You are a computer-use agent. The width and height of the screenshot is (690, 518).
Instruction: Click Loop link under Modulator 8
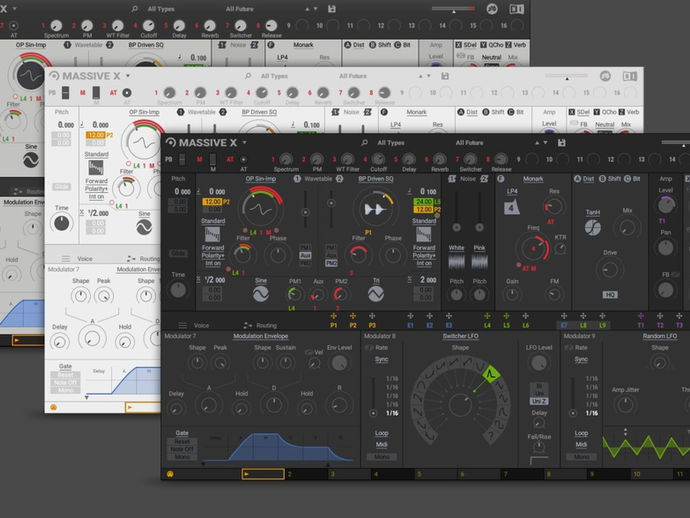[382, 433]
